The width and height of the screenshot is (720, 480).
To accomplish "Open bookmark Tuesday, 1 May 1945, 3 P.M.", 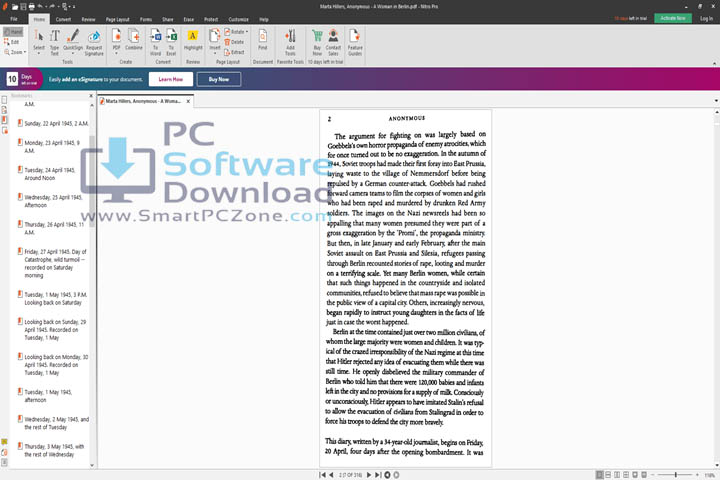I will 52,298.
